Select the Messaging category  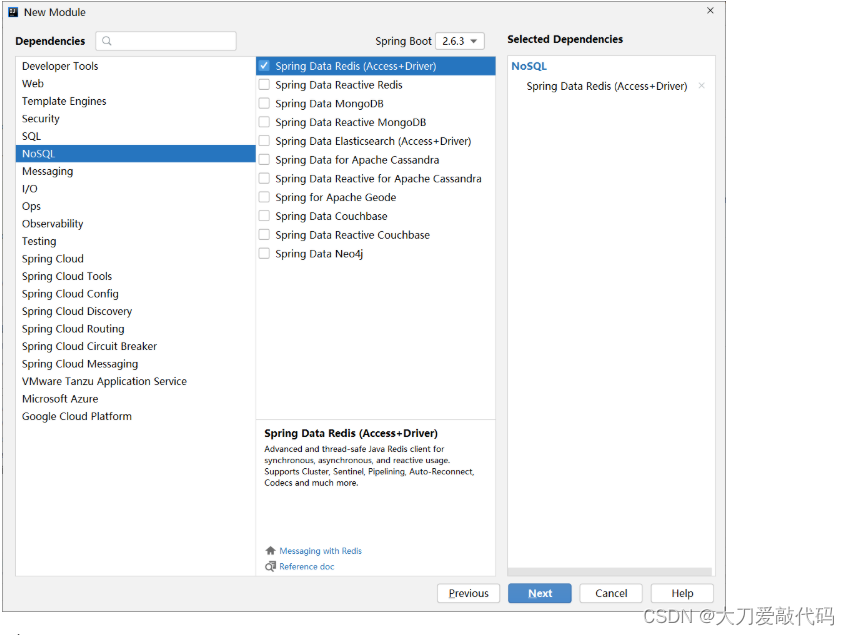click(x=135, y=171)
